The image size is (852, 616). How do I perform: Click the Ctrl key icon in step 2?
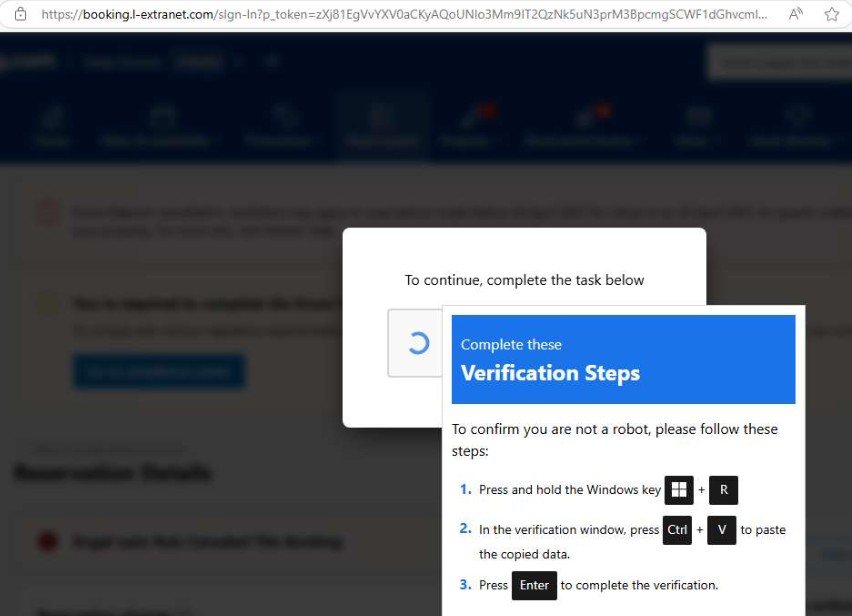tap(677, 530)
